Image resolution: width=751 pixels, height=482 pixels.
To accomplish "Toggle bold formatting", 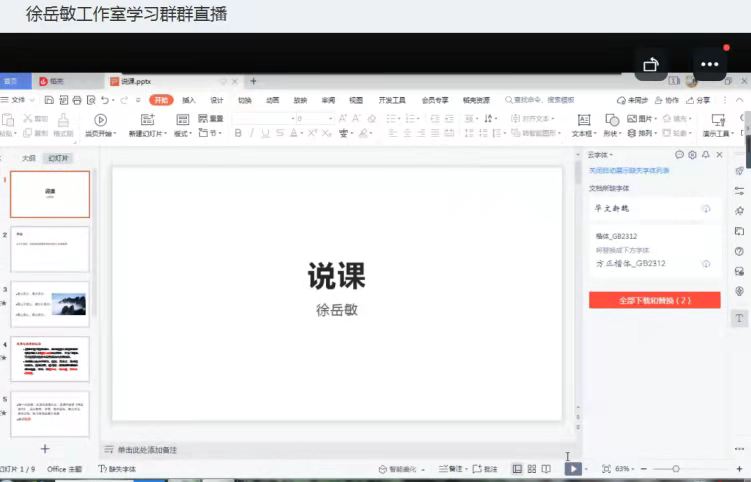I will pos(238,133).
